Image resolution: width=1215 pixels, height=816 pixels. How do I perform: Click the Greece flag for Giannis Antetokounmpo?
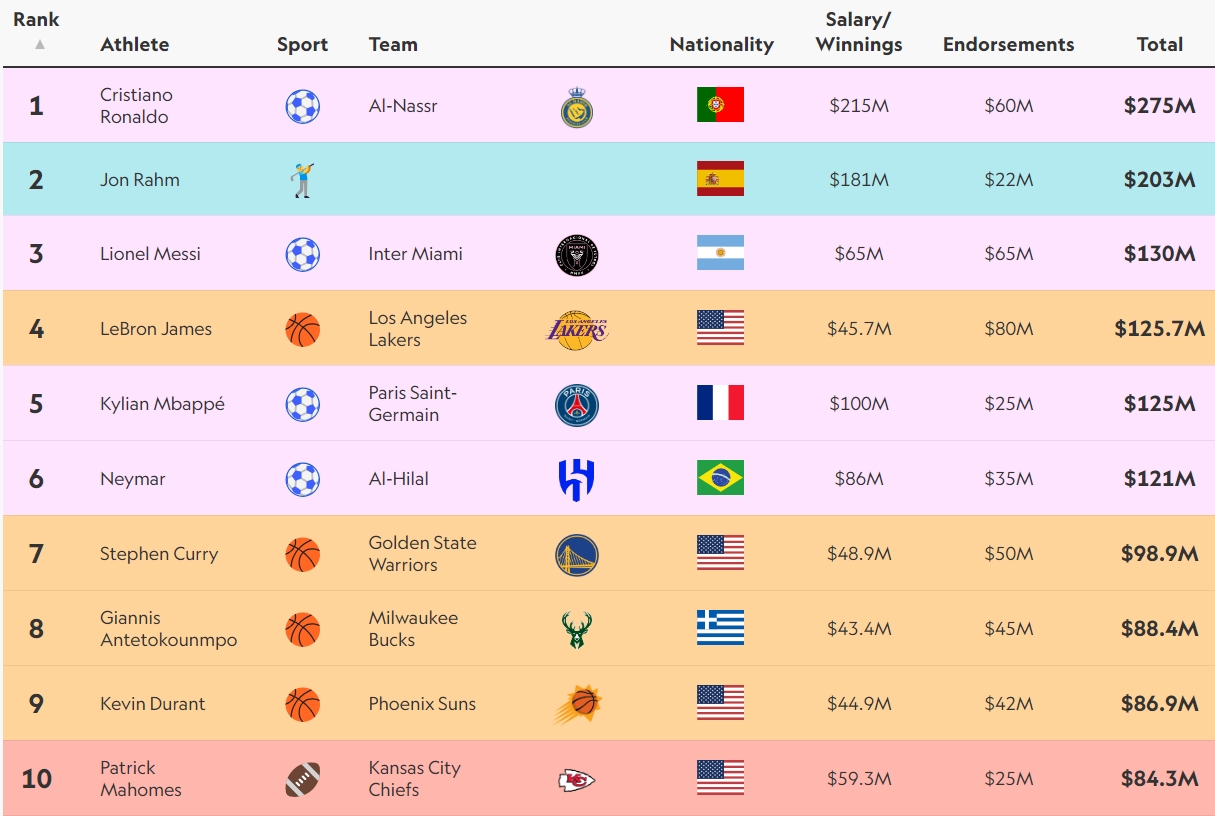pyautogui.click(x=720, y=628)
